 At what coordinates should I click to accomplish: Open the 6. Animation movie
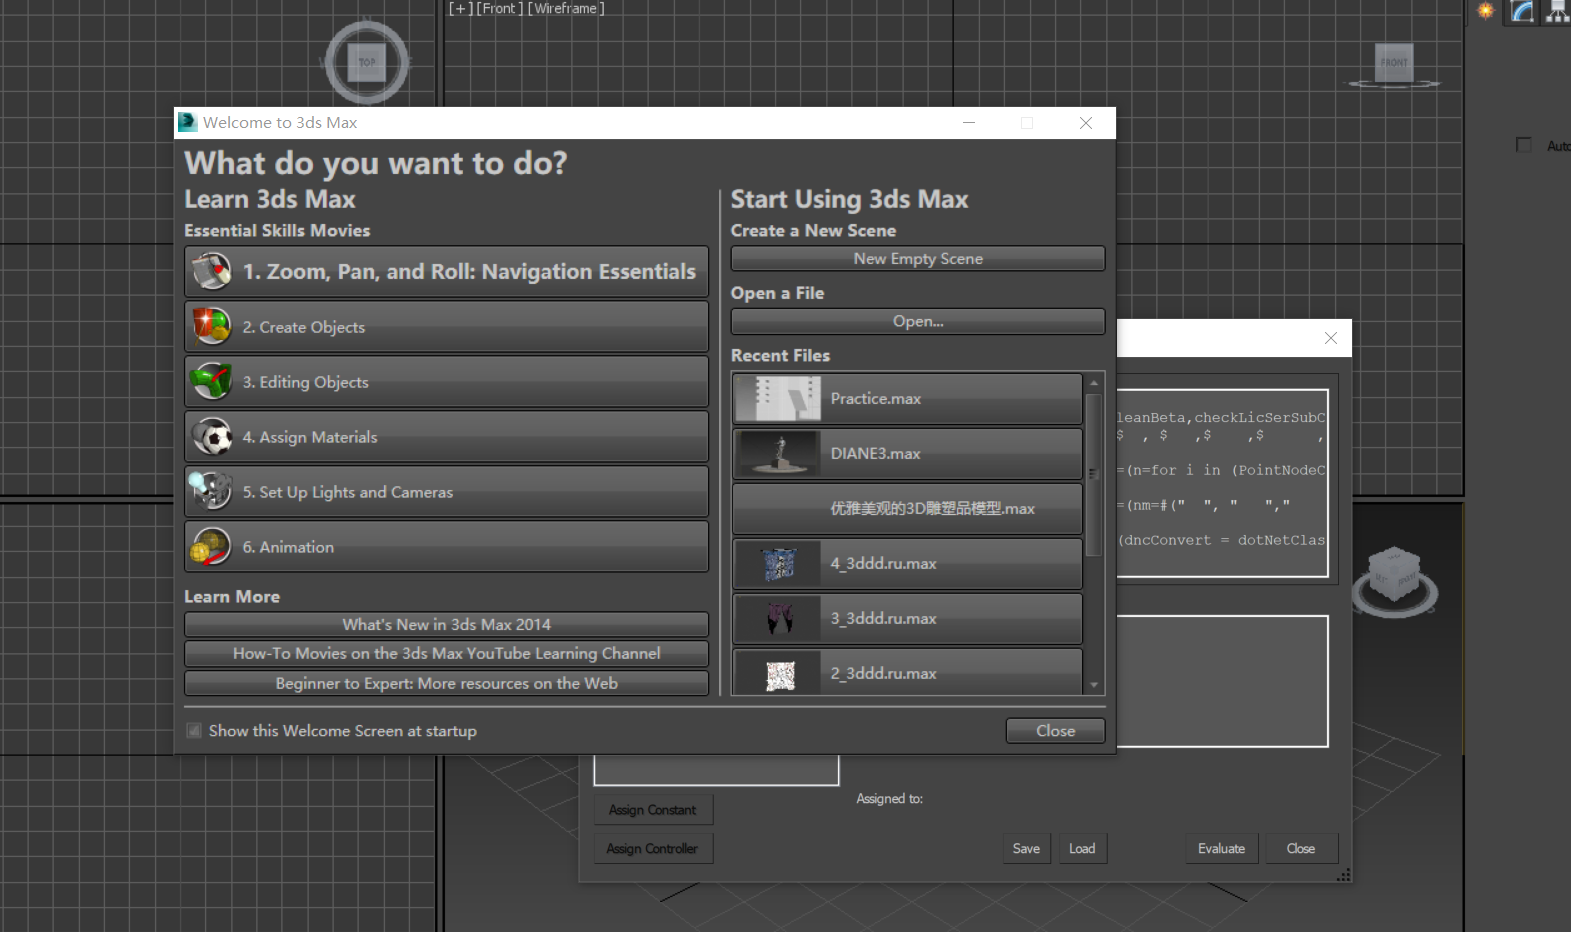coord(446,546)
